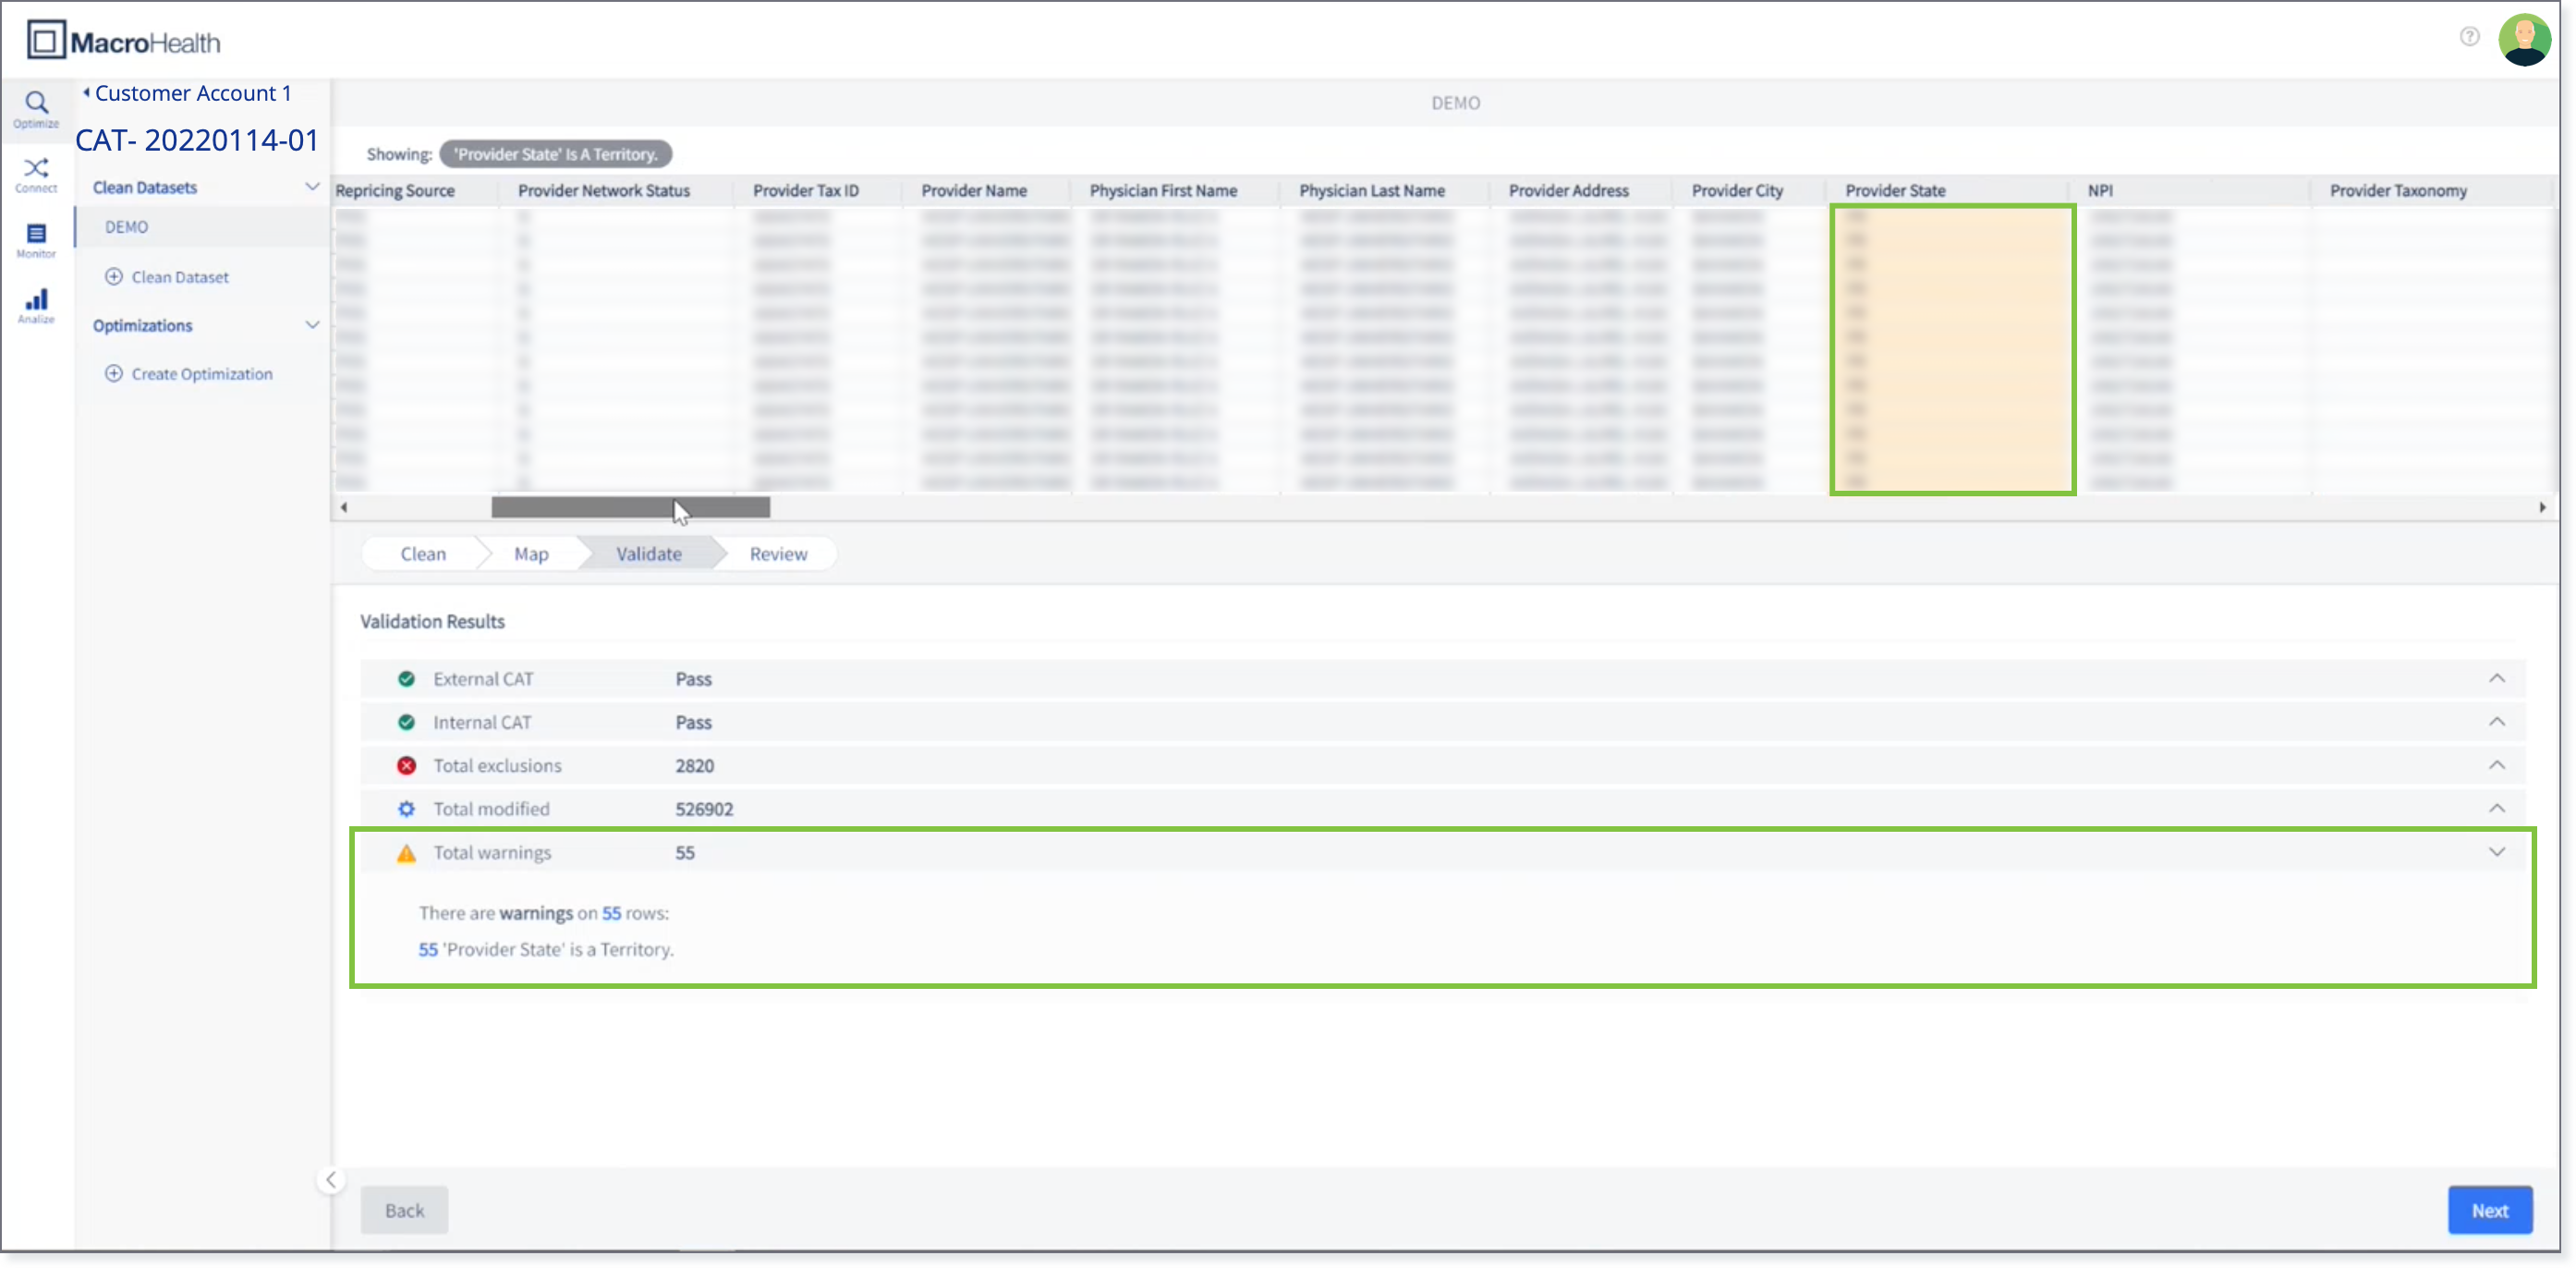Collapse the Total warnings result row
Screen dimensions: 2576x1268
click(x=2496, y=853)
